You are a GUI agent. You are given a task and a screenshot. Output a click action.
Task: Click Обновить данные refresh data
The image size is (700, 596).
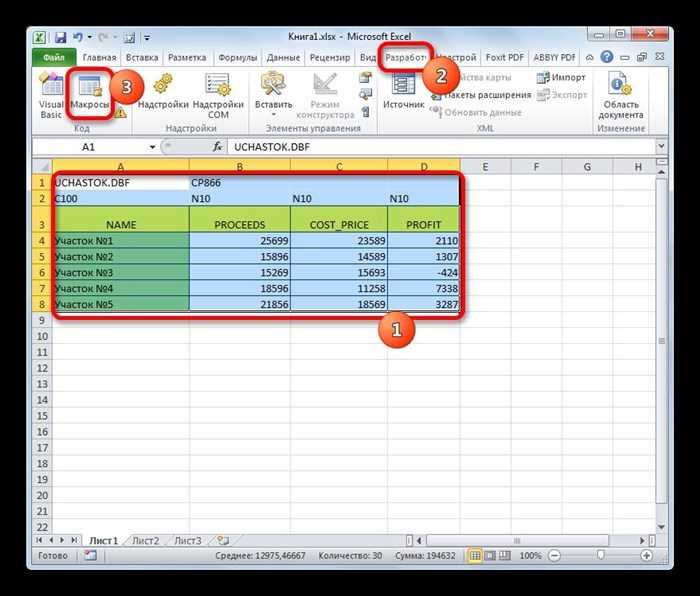476,112
